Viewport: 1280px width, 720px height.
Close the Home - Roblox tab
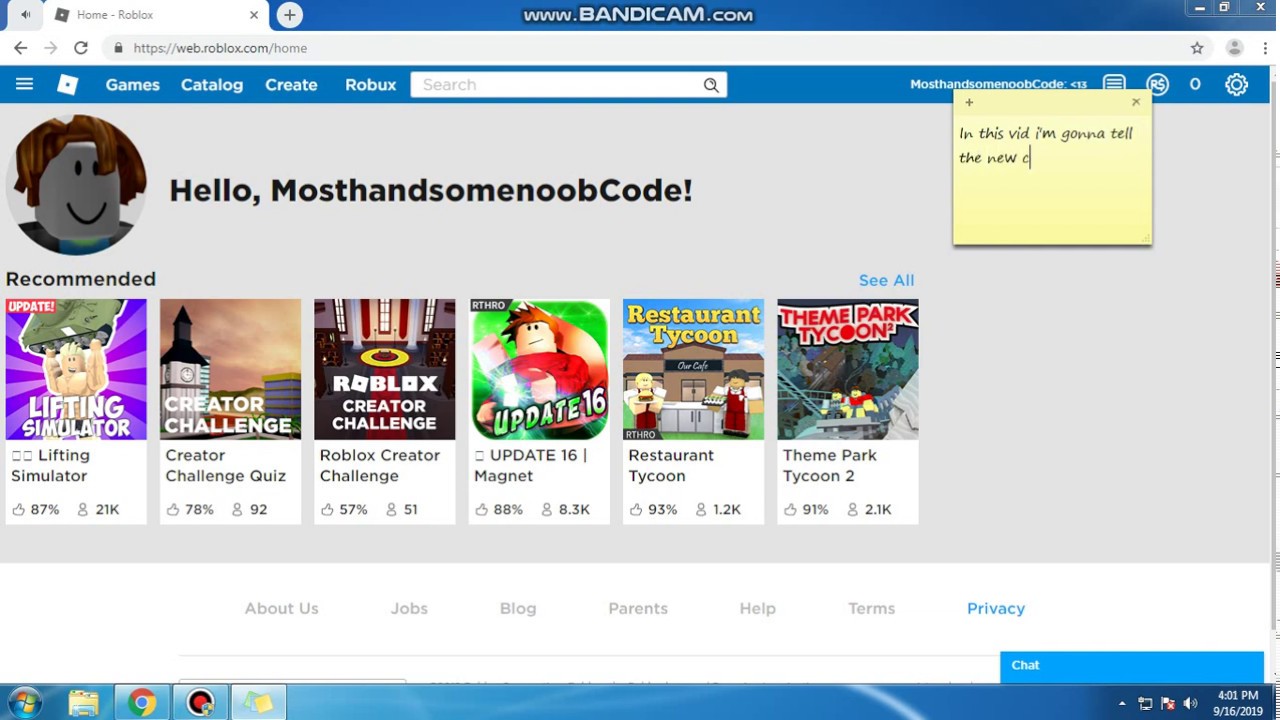pyautogui.click(x=254, y=15)
